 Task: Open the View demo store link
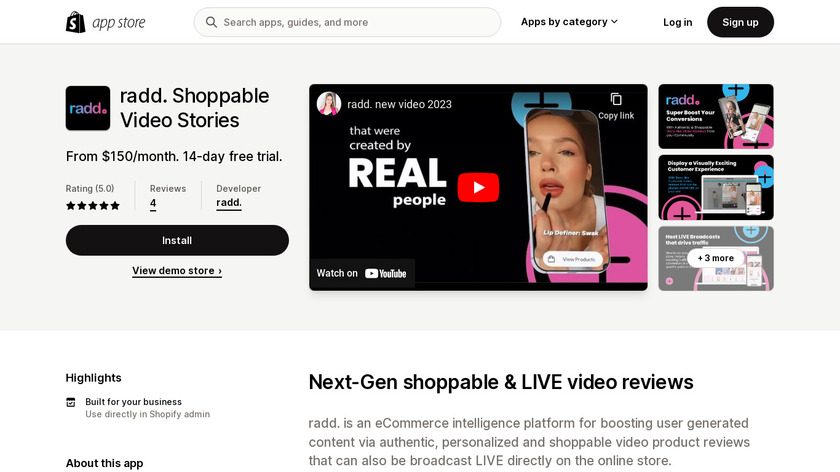click(x=177, y=271)
